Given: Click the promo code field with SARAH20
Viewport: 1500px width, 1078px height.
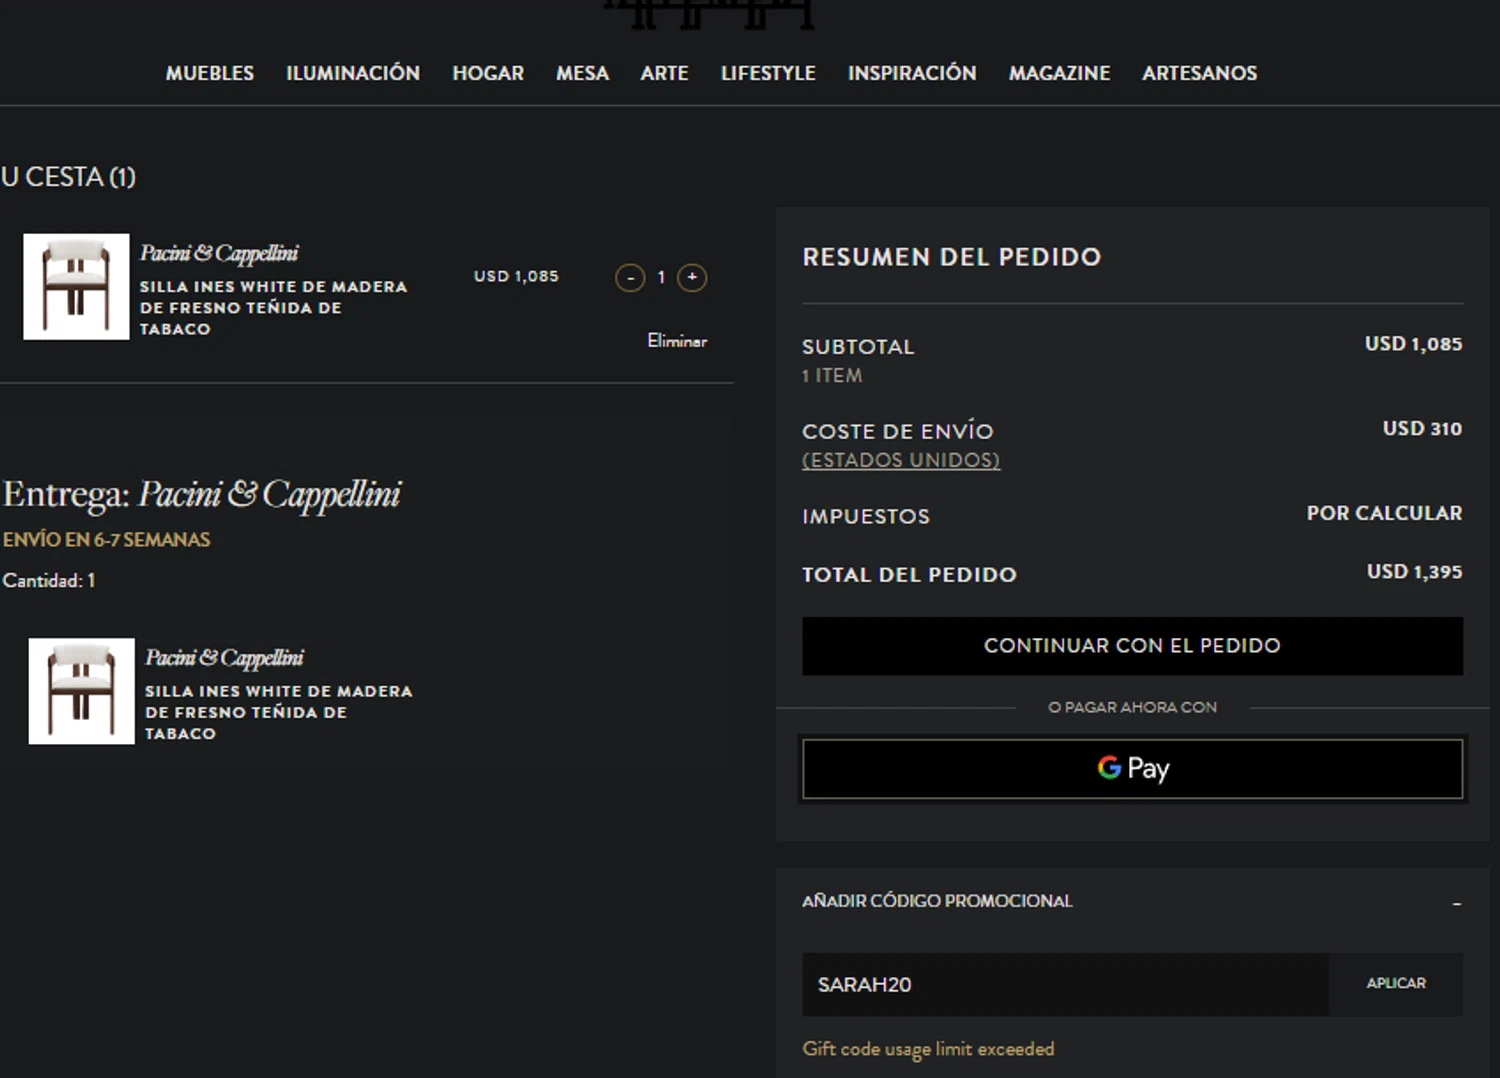Looking at the screenshot, I should [1065, 985].
